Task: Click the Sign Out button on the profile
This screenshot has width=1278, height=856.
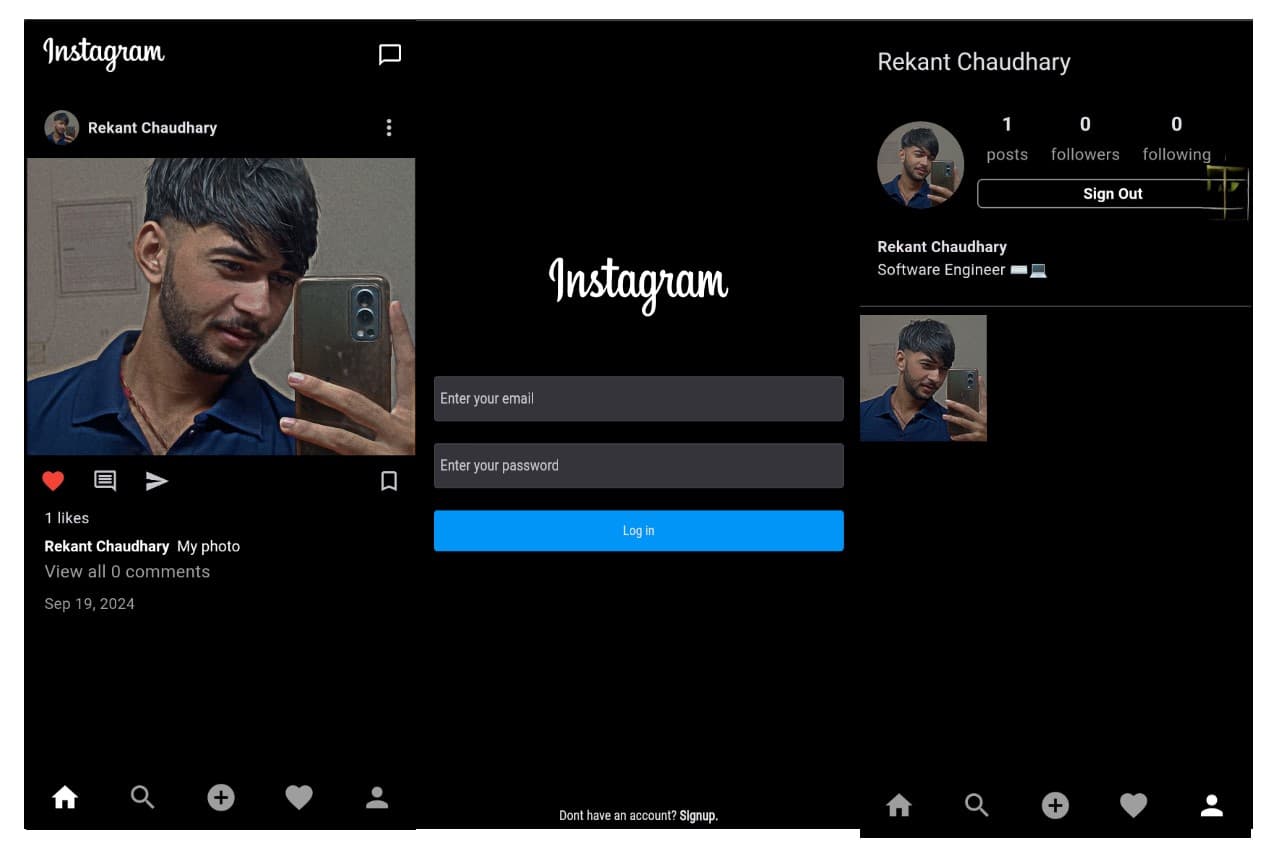Action: point(1112,193)
